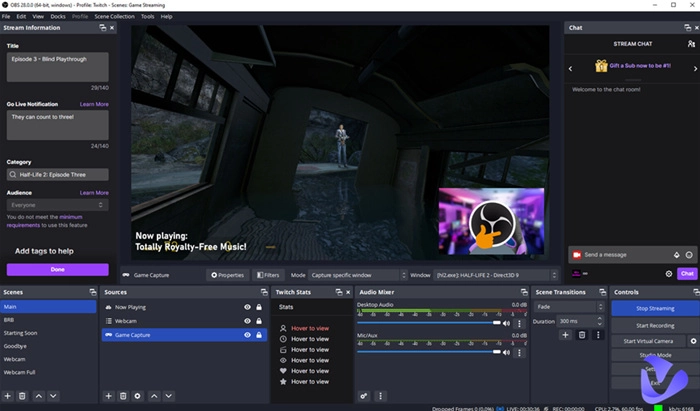This screenshot has height=411, width=700.
Task: Open virtual camera settings gear icon
Action: [693, 341]
